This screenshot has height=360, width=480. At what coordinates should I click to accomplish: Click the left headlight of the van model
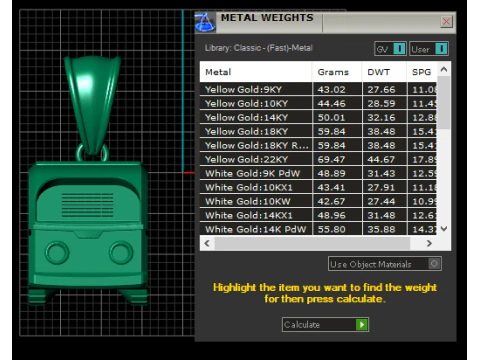[x=57, y=253]
